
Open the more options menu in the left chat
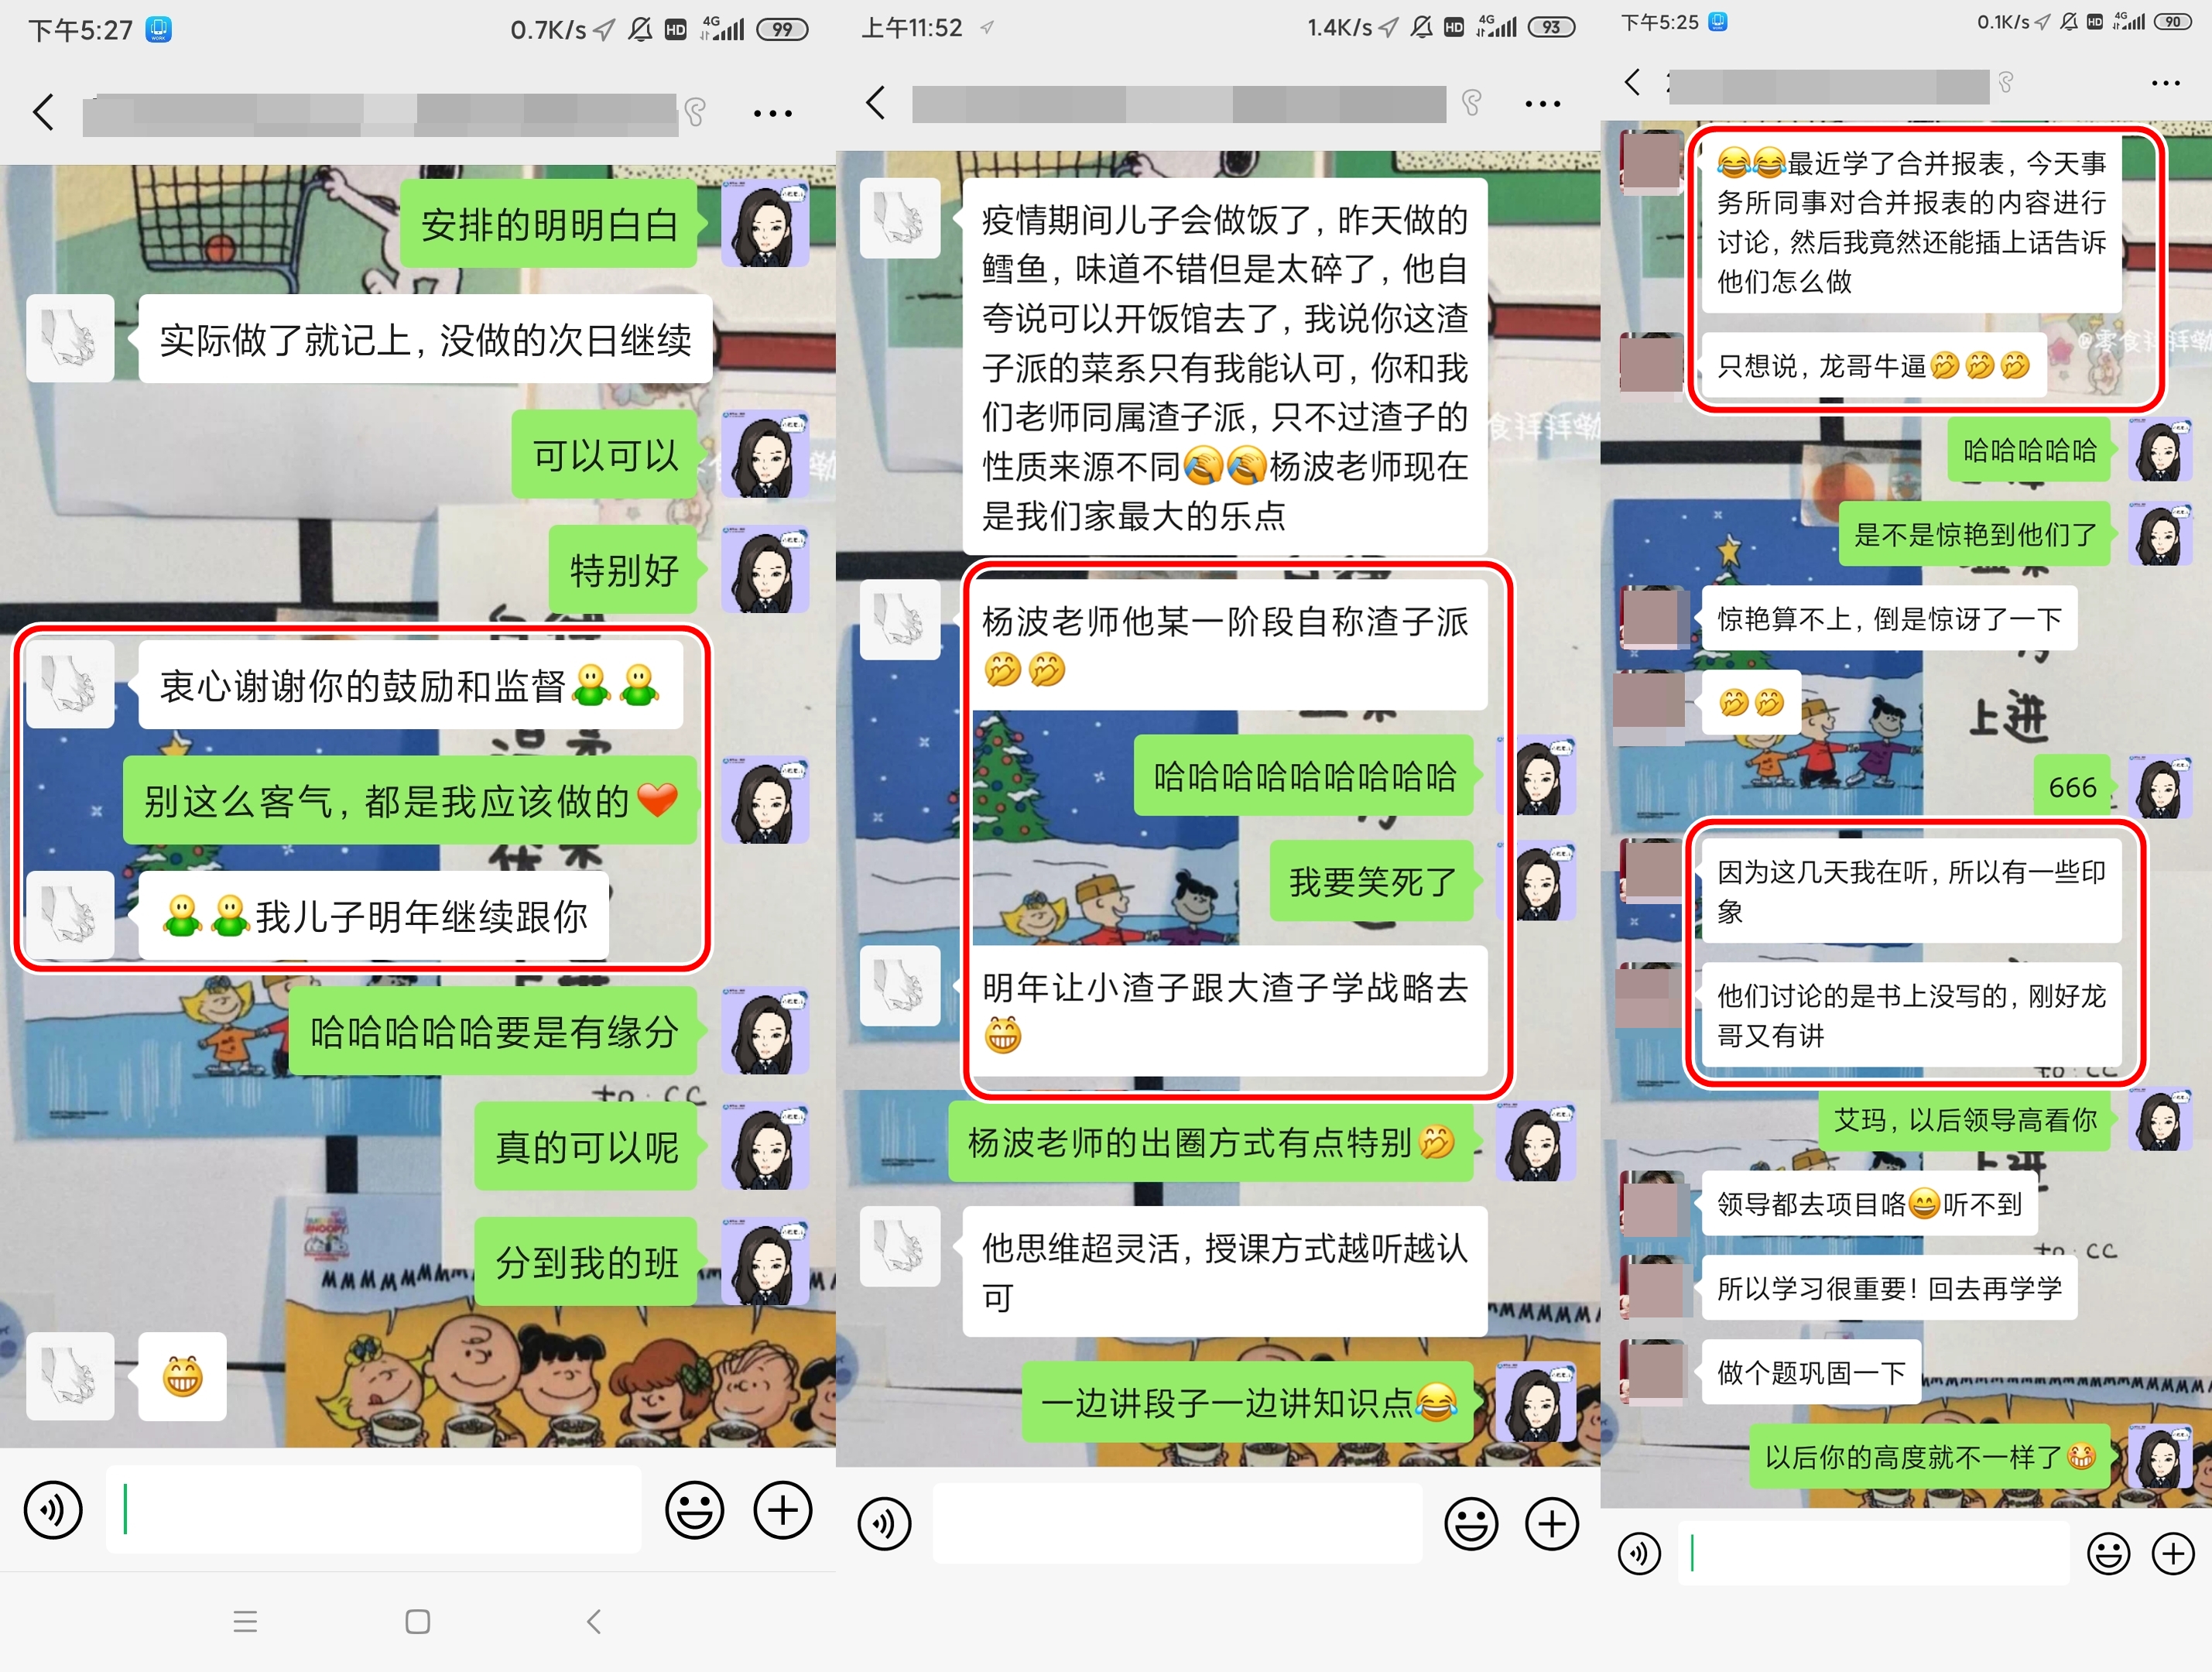773,113
